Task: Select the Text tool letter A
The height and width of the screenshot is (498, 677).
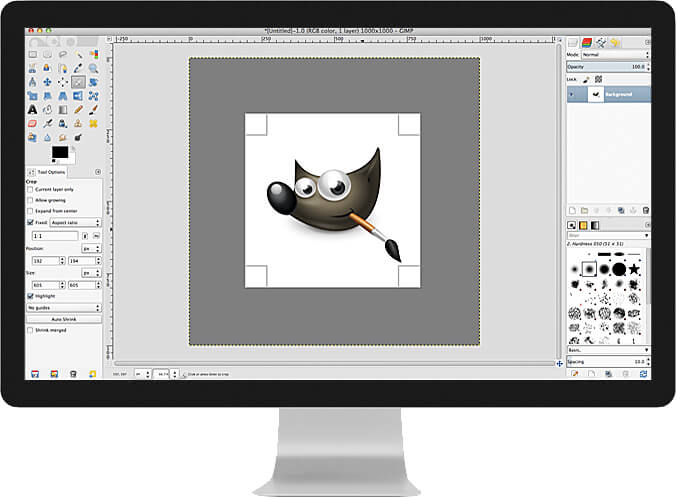Action: 32,110
